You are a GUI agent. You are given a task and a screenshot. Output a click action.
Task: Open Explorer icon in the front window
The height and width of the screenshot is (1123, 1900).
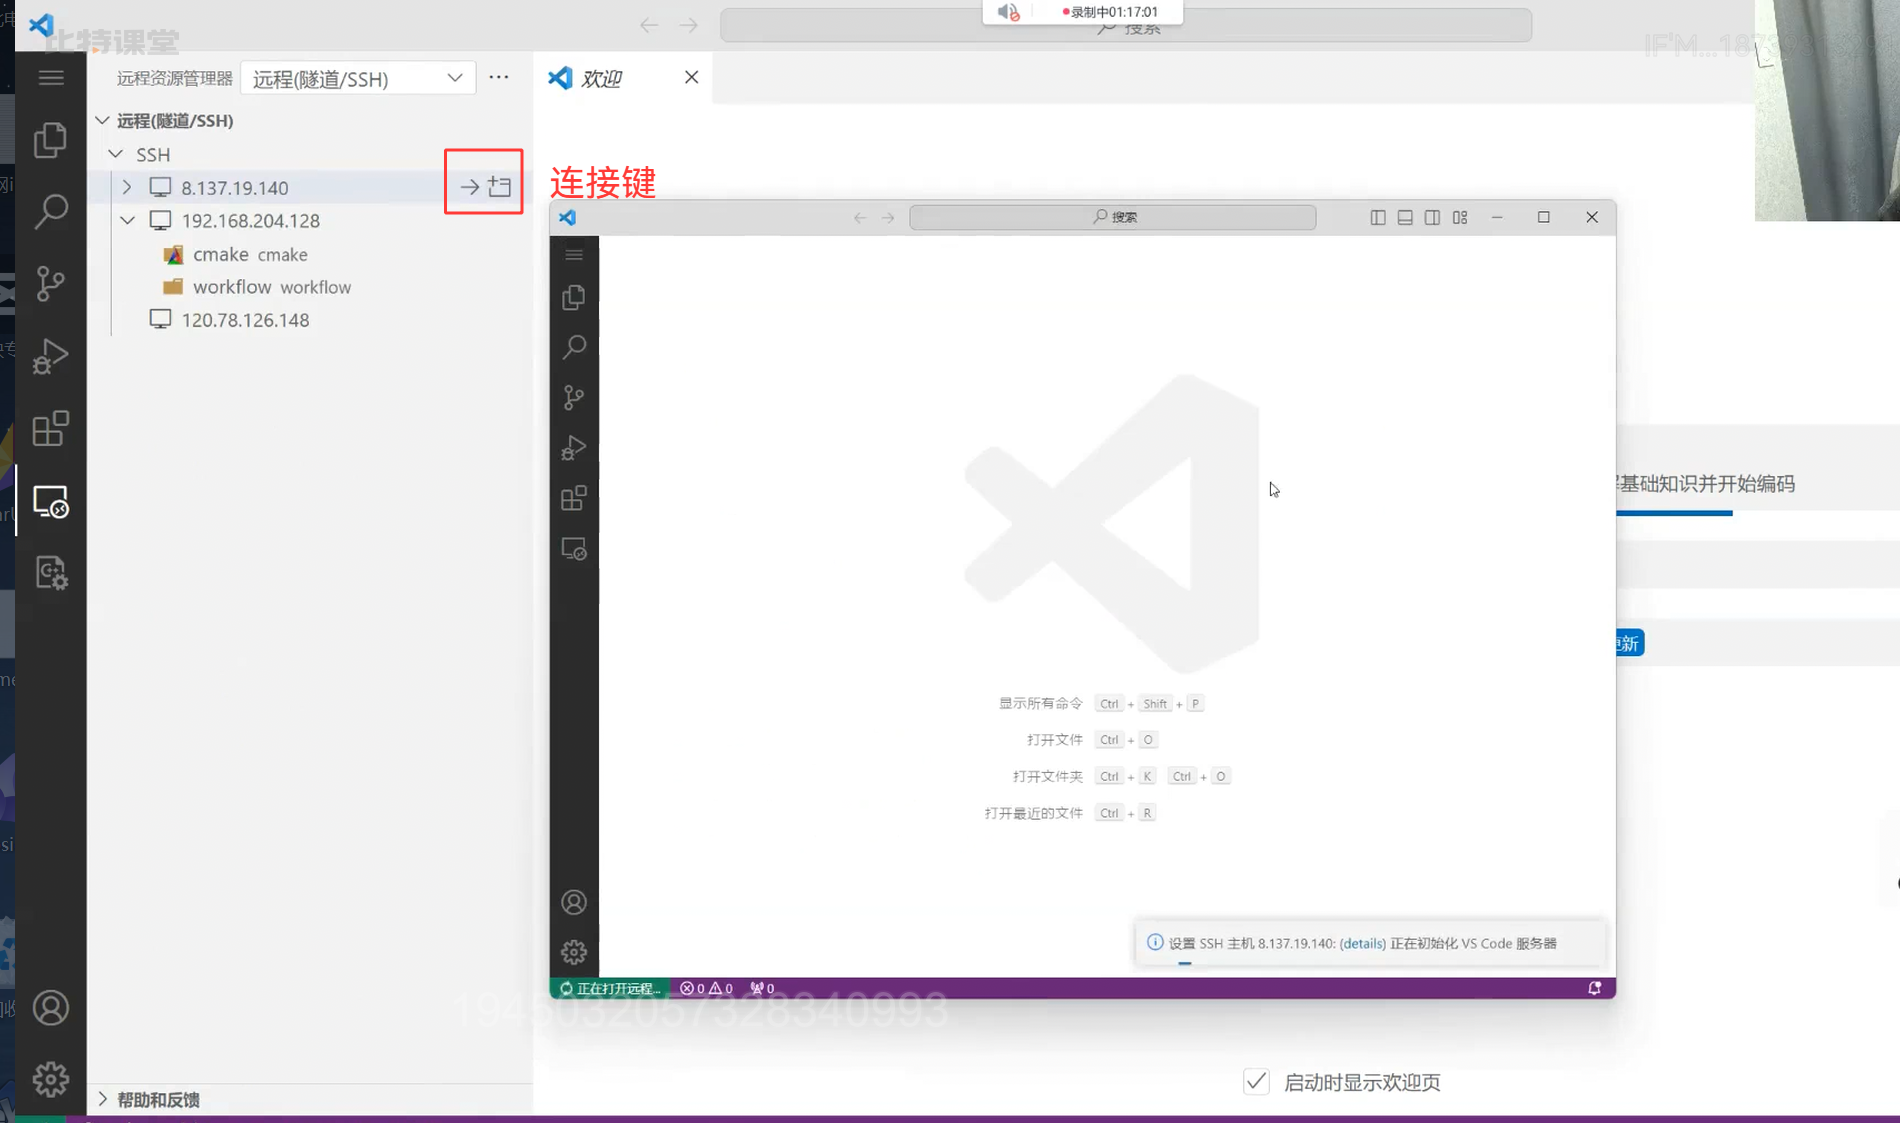coord(574,297)
